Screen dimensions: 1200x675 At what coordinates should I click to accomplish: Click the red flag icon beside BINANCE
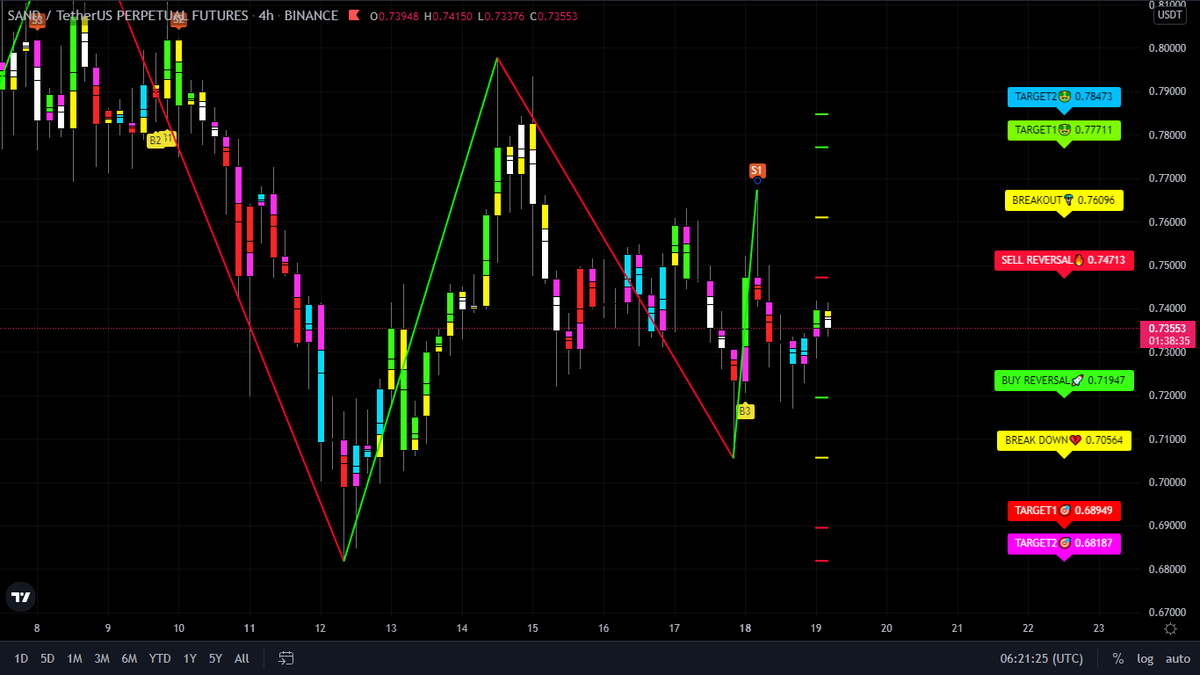point(352,15)
